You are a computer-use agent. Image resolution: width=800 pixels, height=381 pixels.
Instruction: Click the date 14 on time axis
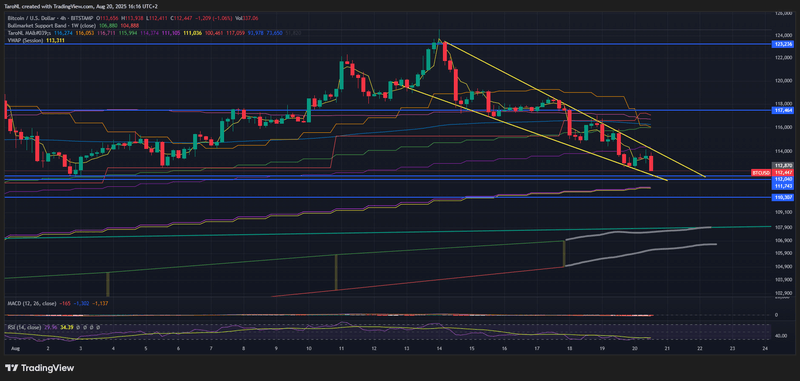pyautogui.click(x=439, y=348)
